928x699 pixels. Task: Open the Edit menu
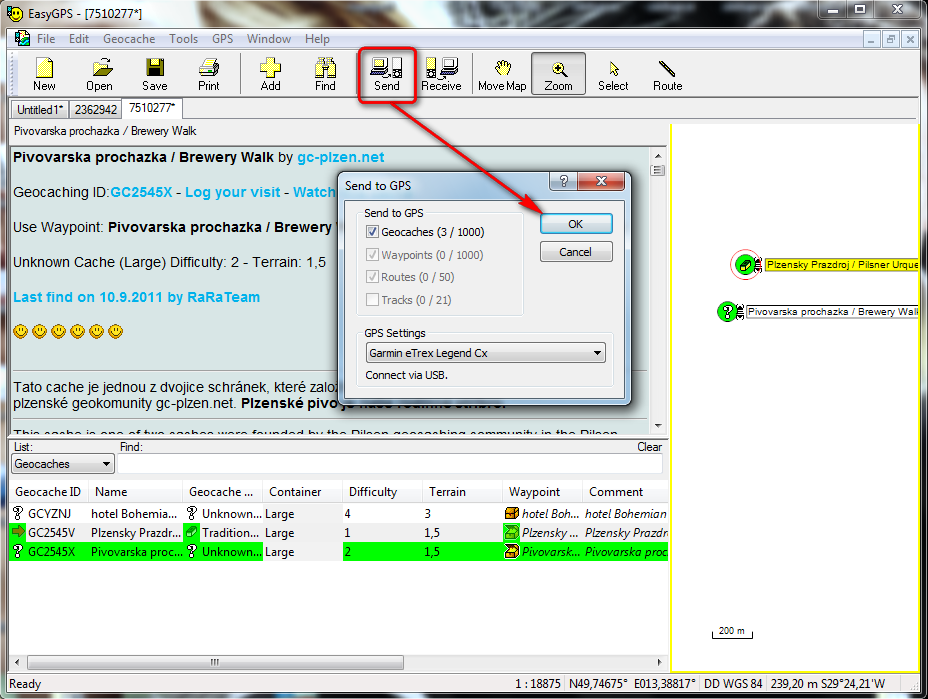[x=79, y=39]
